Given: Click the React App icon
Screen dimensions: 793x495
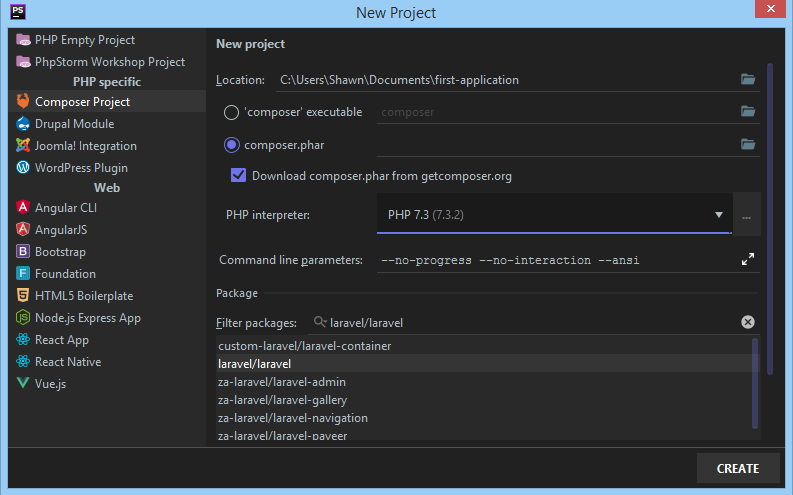Looking at the screenshot, I should click(23, 339).
